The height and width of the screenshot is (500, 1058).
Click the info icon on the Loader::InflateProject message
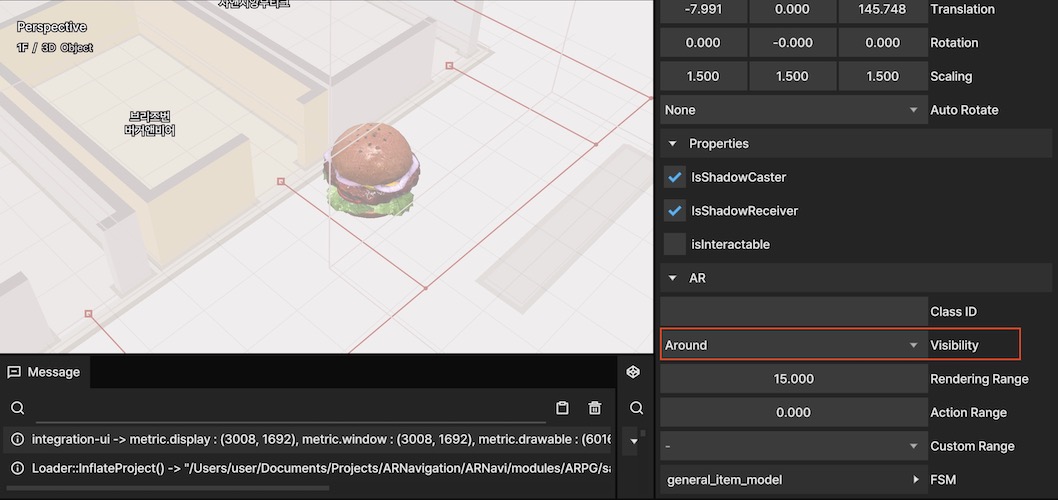pyautogui.click(x=17, y=468)
